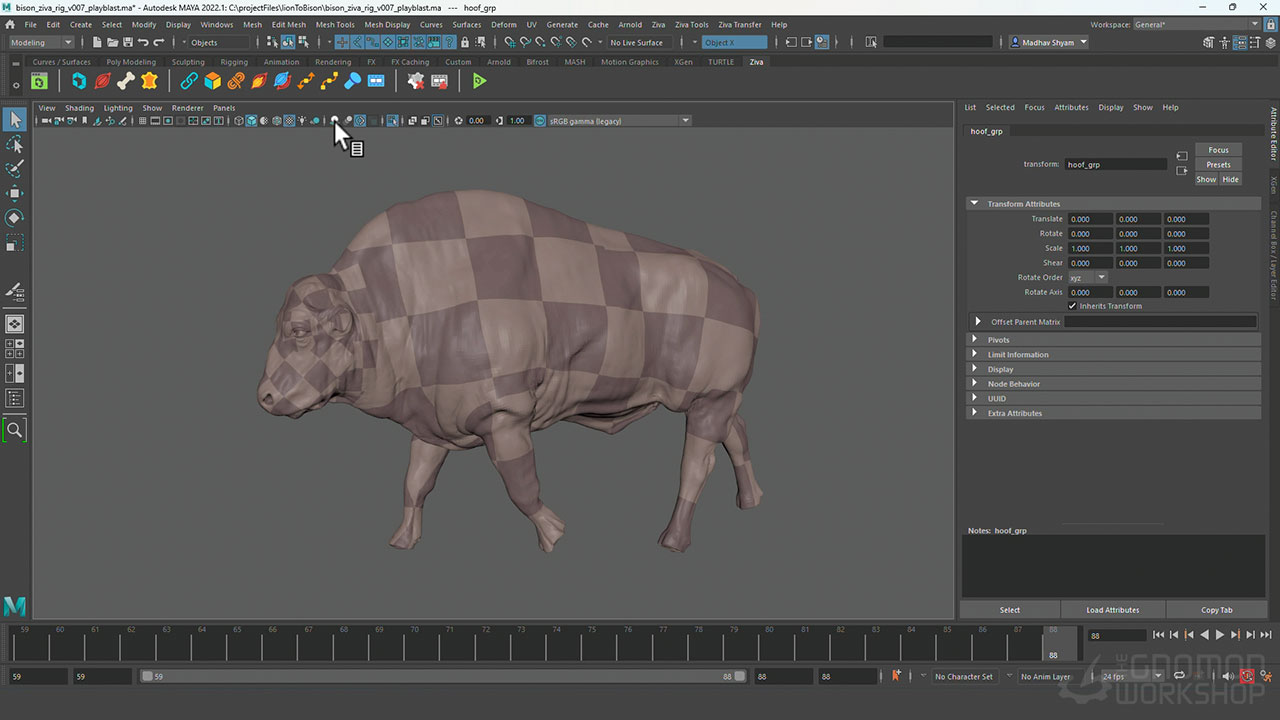Viewport: 1280px width, 720px height.
Task: Switch to the Rigging shelf tab
Action: [234, 62]
